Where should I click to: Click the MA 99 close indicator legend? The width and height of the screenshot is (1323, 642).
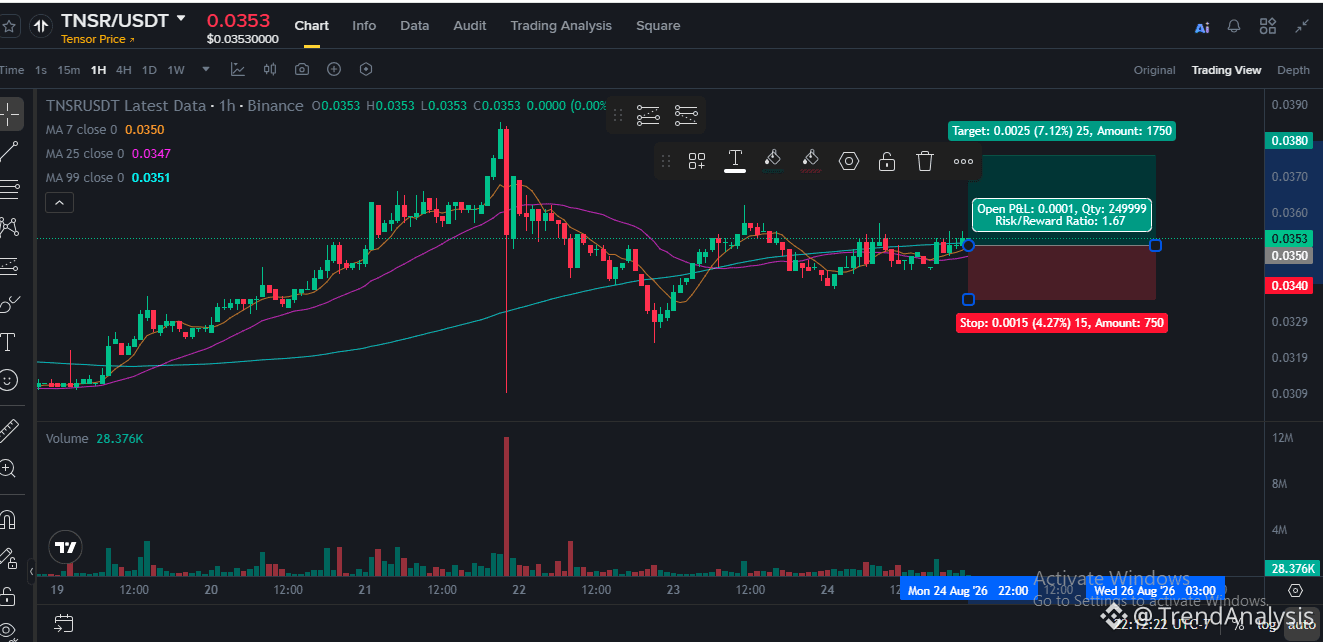(108, 177)
